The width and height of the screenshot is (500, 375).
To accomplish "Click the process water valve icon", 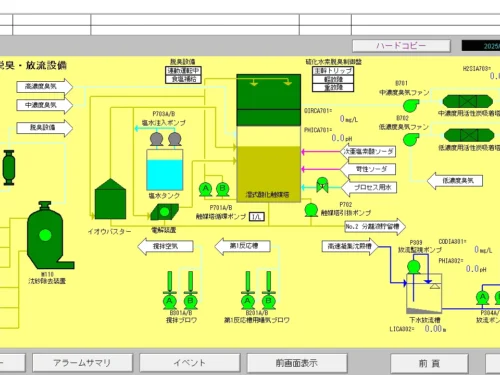I will point(322,185).
